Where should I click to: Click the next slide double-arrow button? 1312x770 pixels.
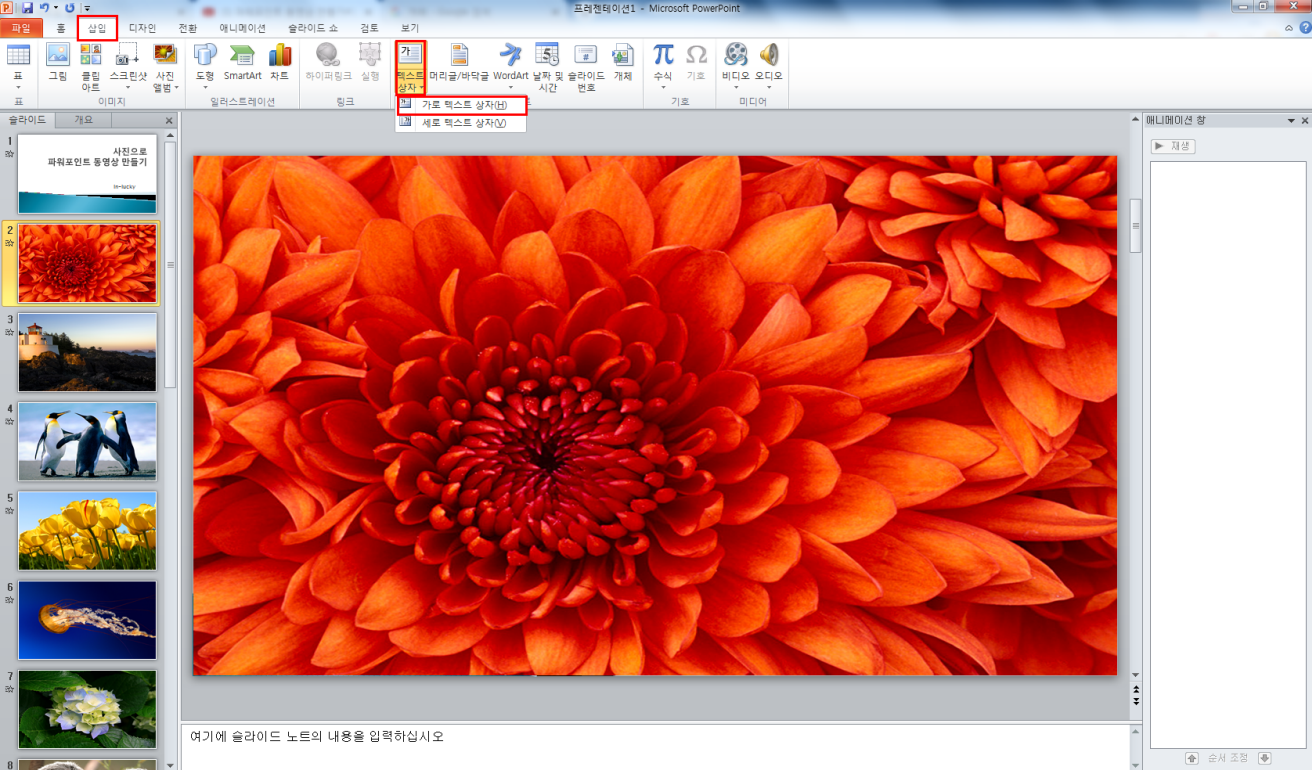point(1136,701)
